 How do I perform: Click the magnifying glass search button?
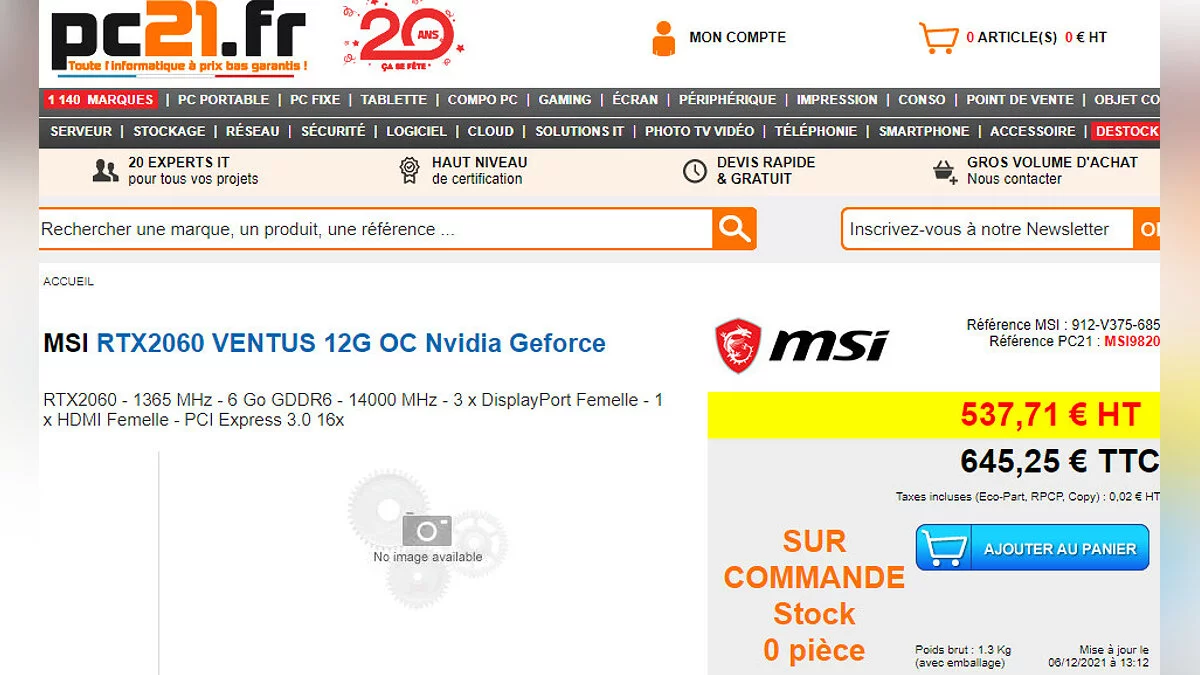pyautogui.click(x=734, y=229)
